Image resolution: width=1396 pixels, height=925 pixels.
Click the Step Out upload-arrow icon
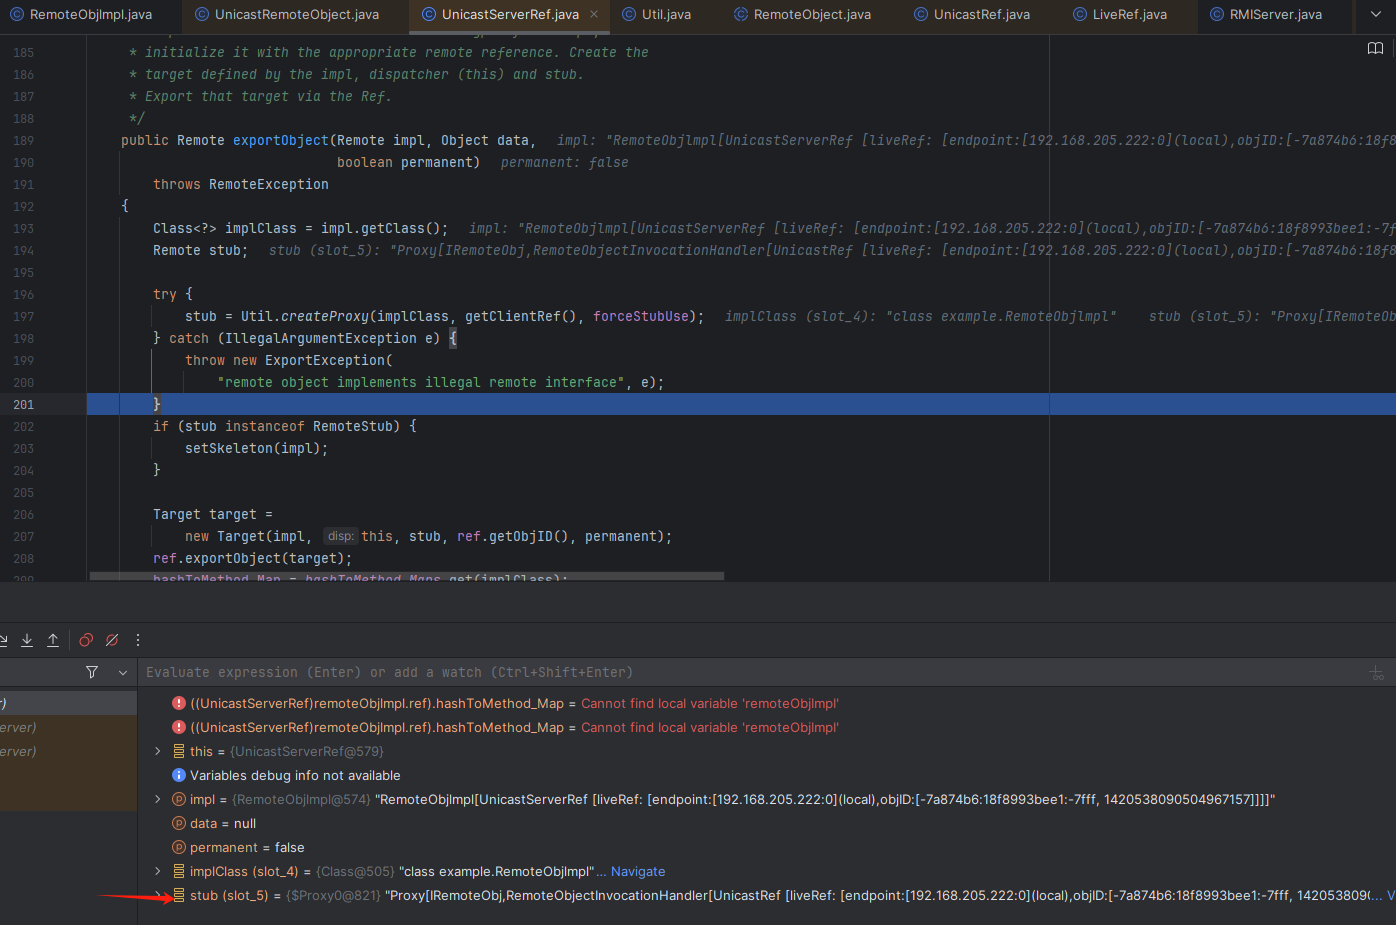(x=53, y=640)
